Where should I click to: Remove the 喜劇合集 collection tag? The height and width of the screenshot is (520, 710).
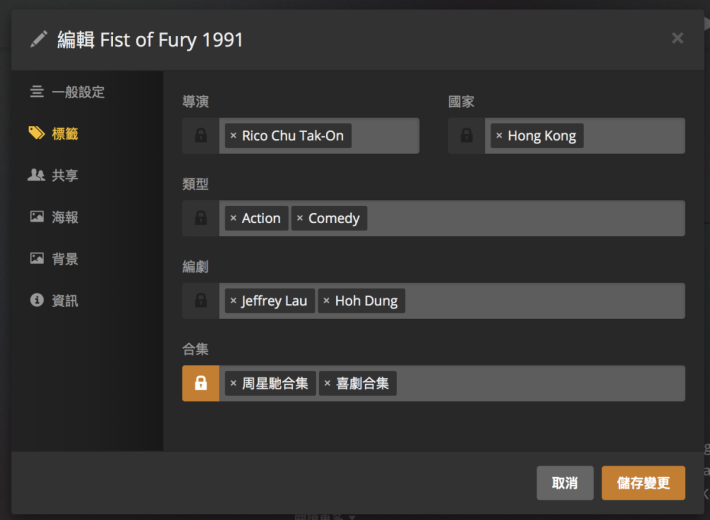click(x=327, y=383)
